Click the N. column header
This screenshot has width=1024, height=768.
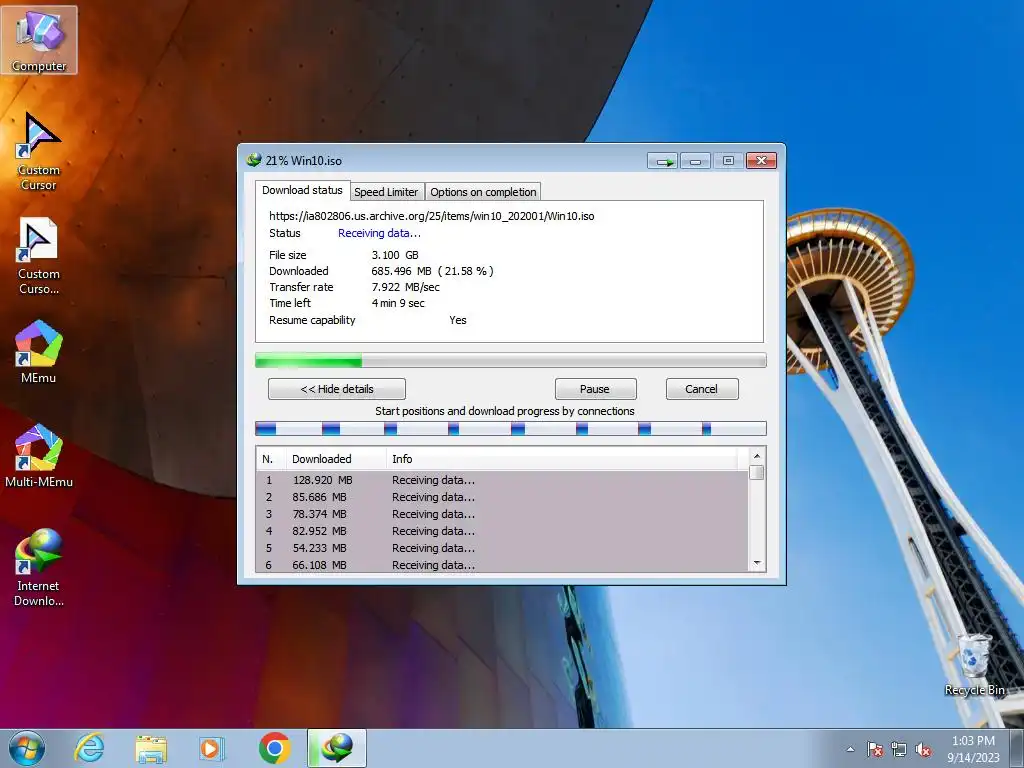coord(272,459)
